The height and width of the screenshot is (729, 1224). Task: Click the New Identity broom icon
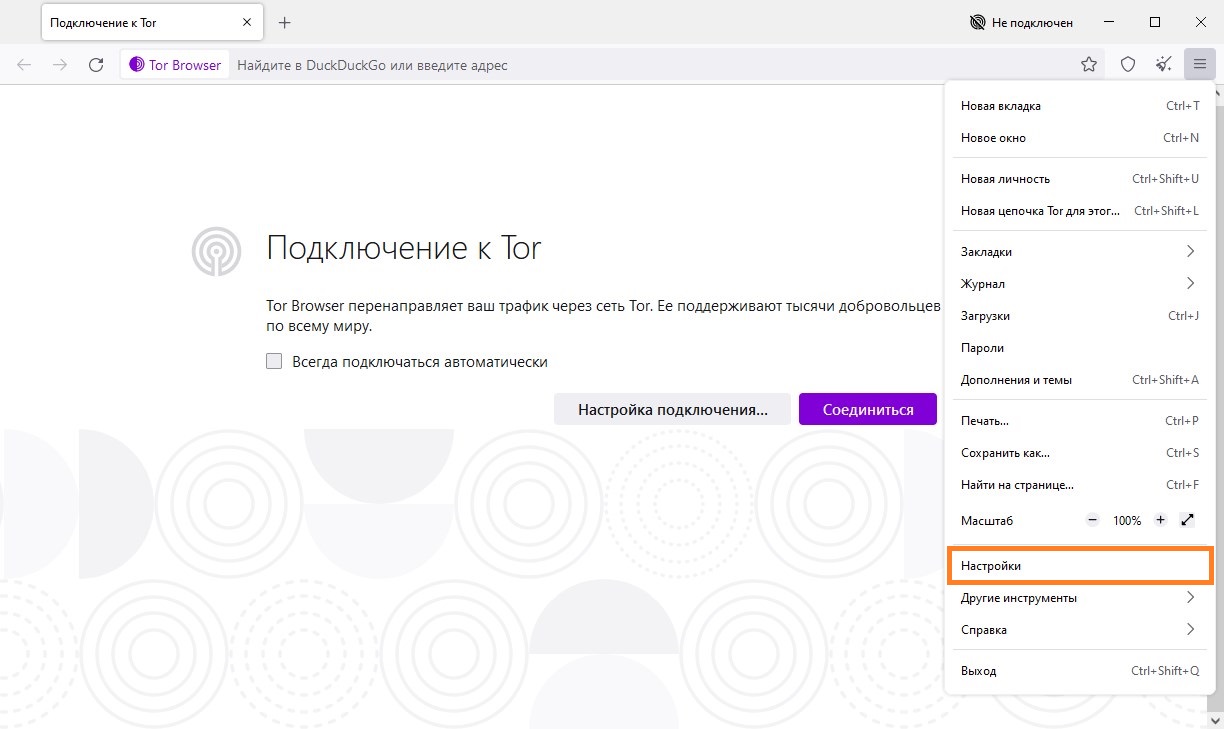coord(1163,65)
